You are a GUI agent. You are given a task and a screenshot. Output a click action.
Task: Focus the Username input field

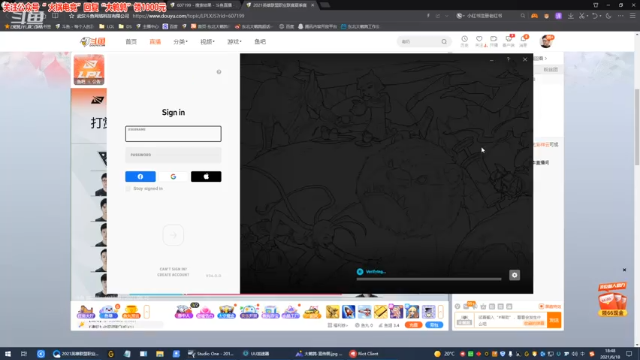(173, 133)
